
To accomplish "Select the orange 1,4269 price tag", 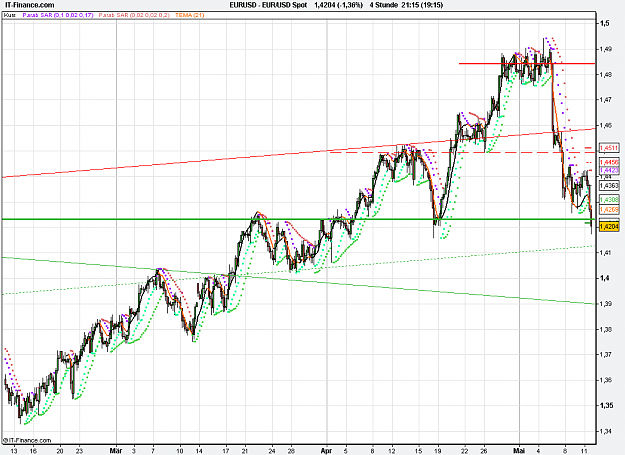I will (609, 210).
